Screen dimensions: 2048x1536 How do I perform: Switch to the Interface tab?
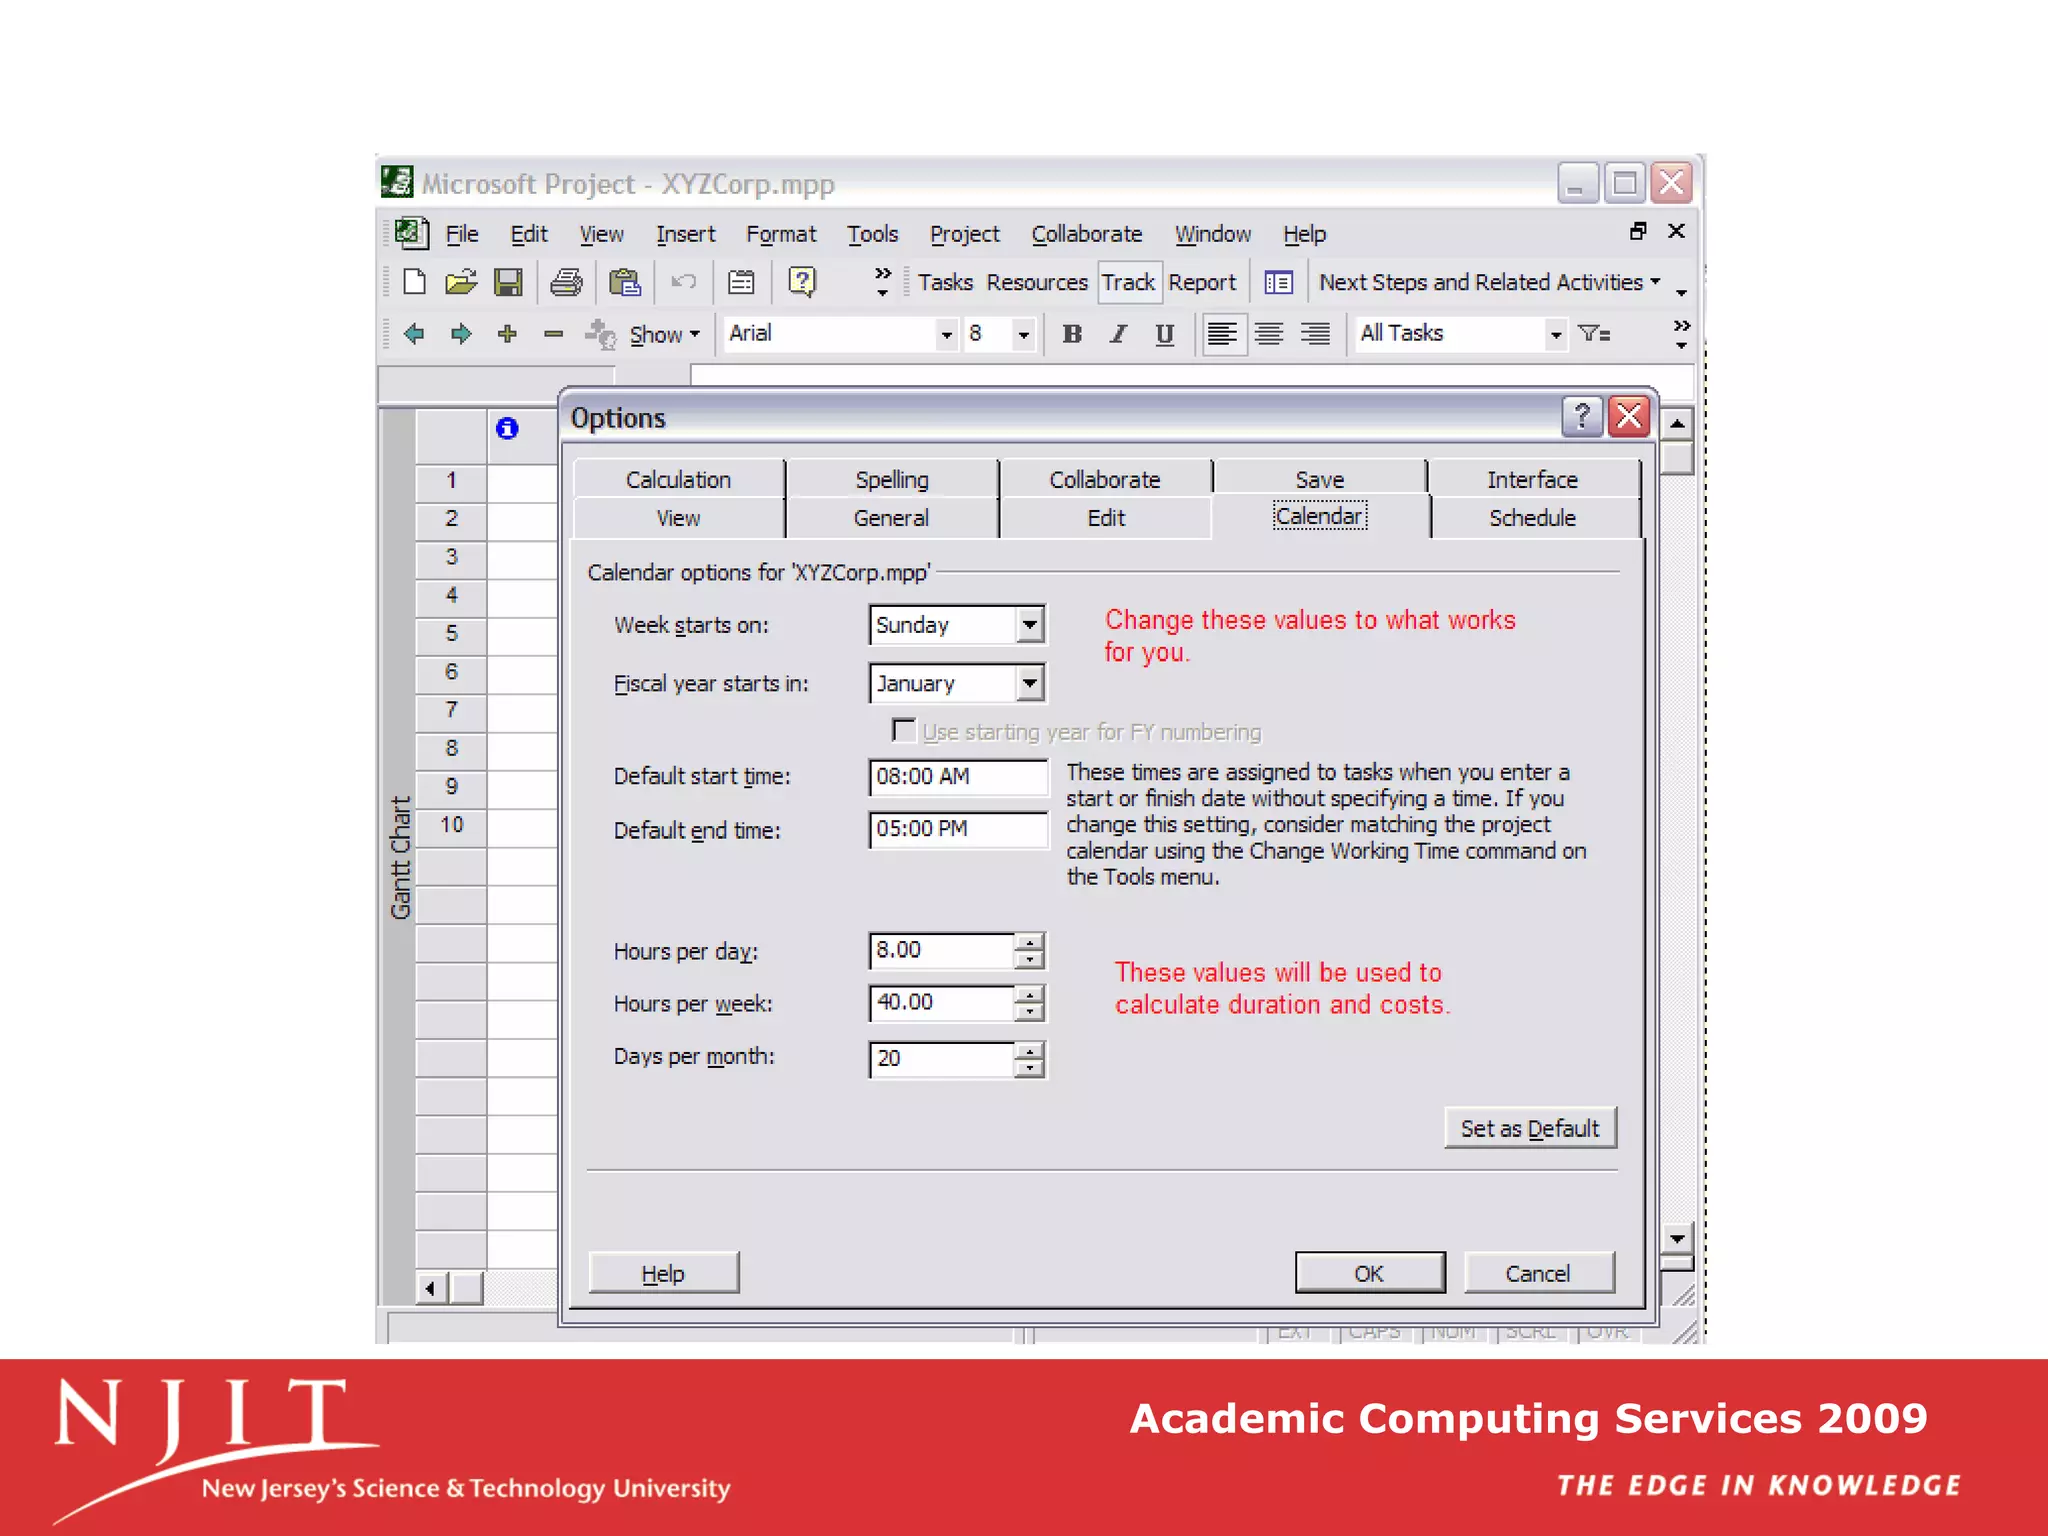(1533, 479)
